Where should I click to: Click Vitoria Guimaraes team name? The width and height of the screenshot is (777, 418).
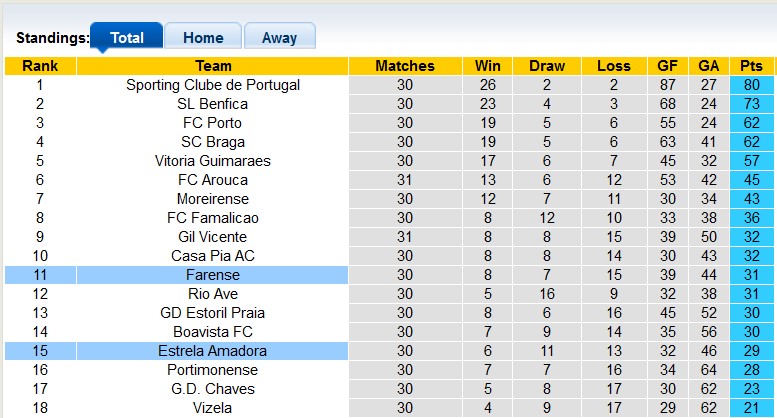(x=213, y=161)
